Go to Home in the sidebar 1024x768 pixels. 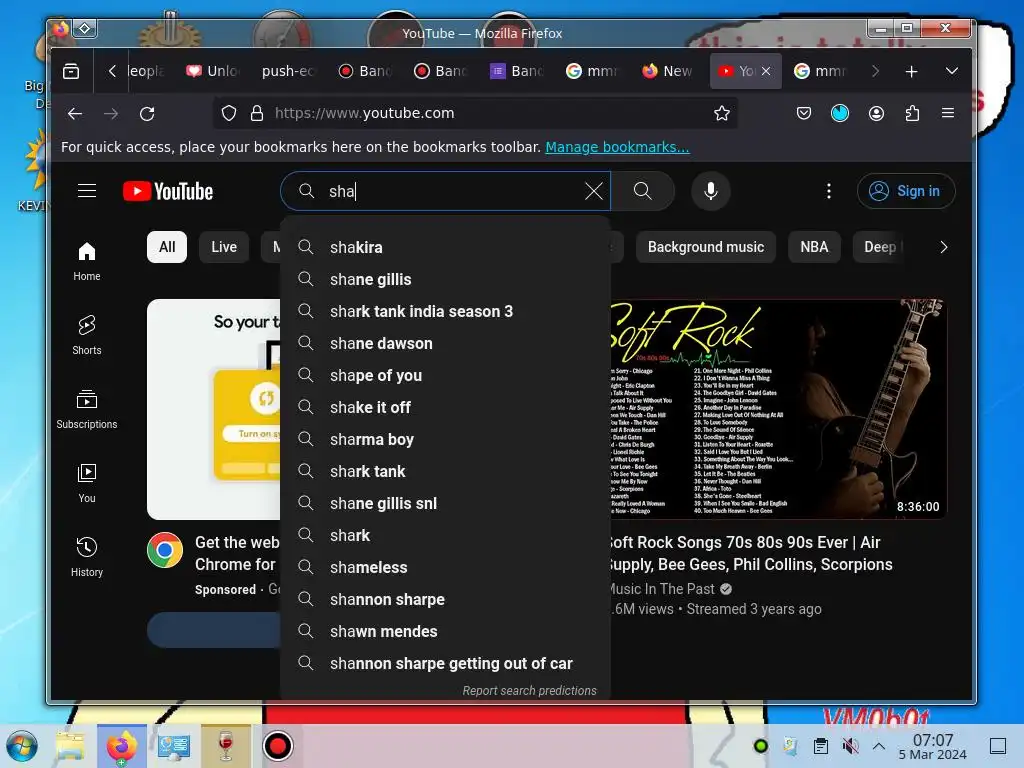click(87, 261)
